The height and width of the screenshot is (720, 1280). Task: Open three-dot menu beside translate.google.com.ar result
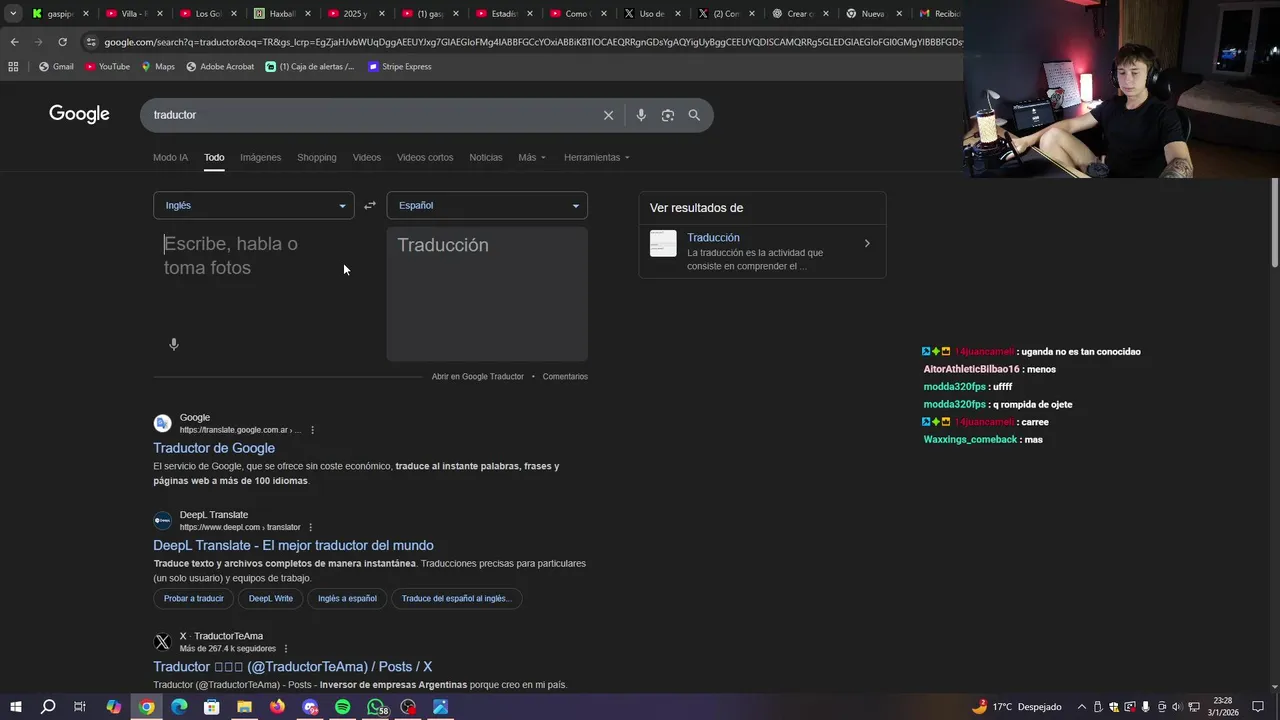point(312,430)
